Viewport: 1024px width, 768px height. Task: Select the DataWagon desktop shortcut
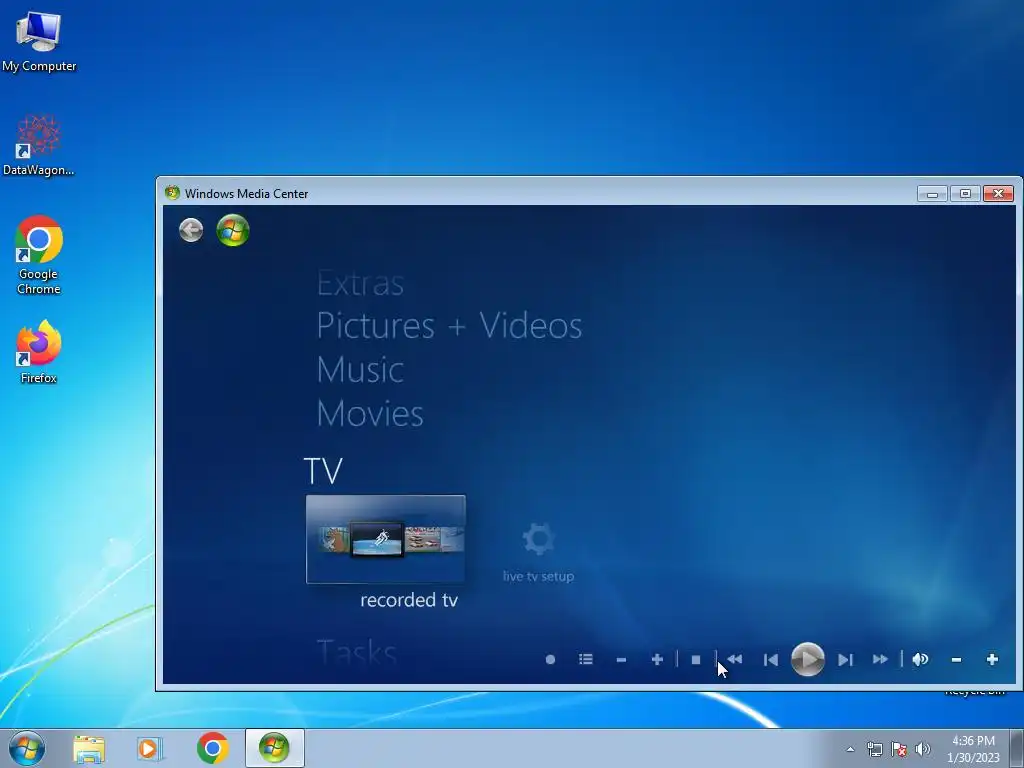coord(39,145)
